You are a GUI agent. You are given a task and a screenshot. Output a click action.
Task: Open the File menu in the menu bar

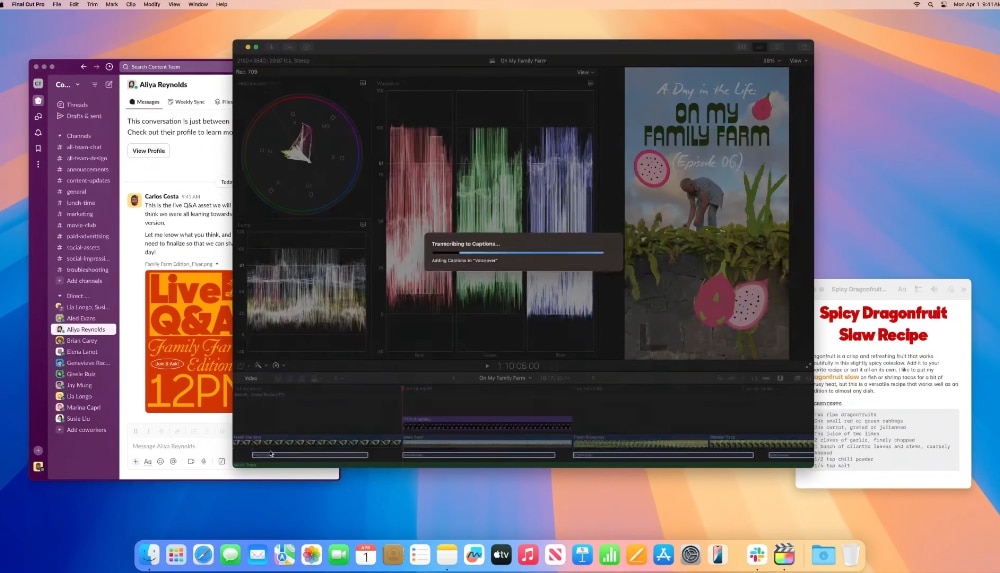(x=57, y=4)
